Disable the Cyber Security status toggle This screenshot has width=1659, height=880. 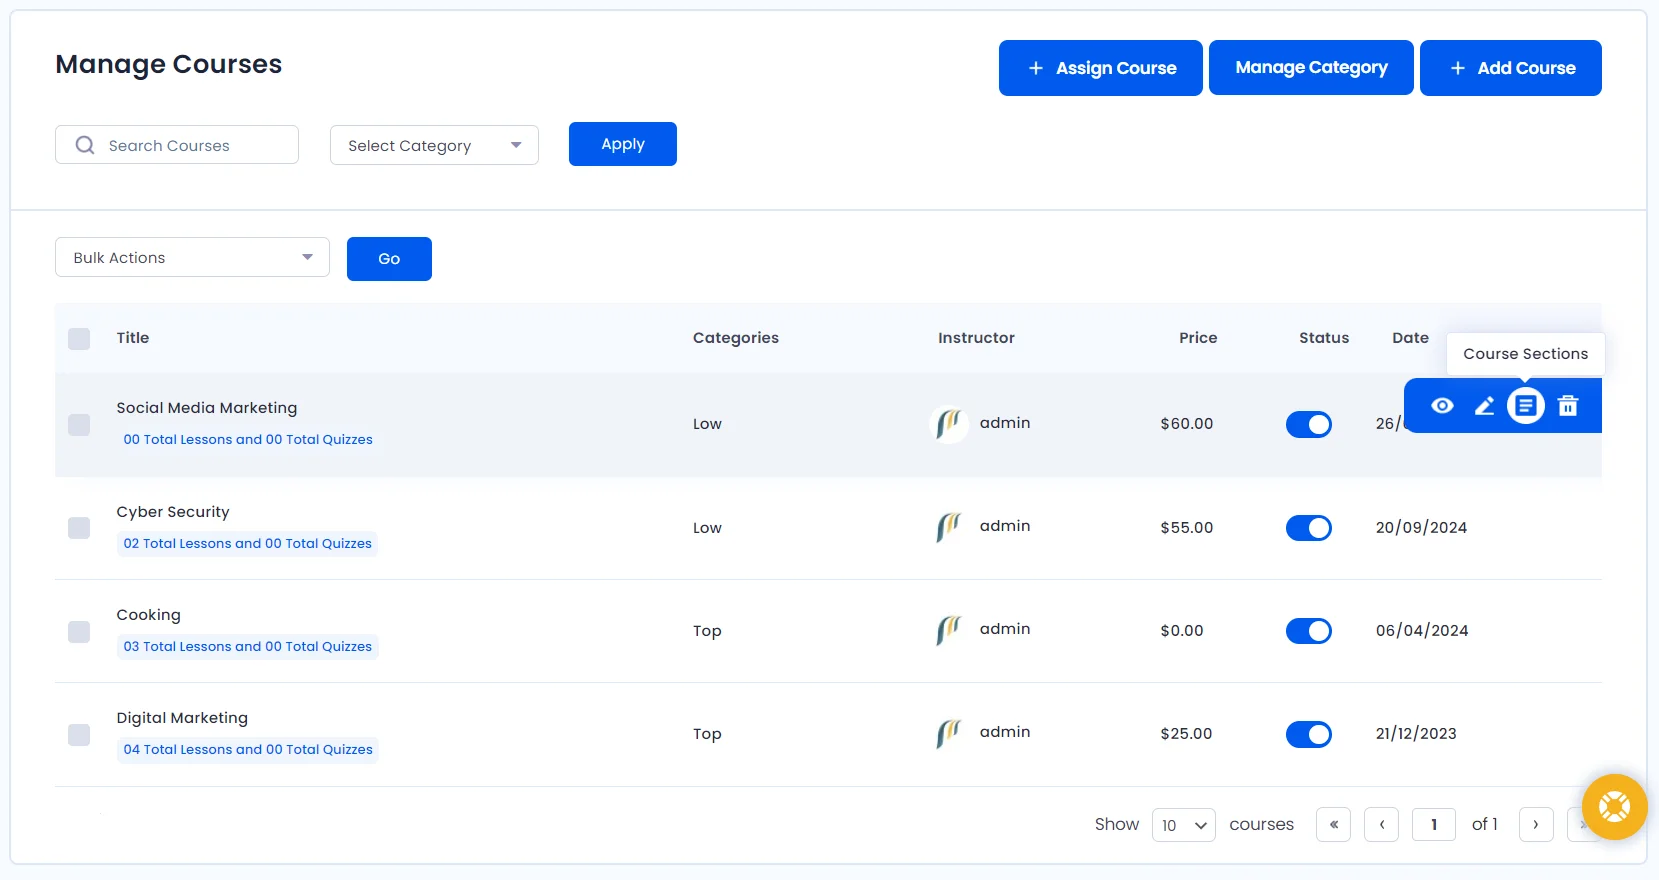pos(1308,528)
